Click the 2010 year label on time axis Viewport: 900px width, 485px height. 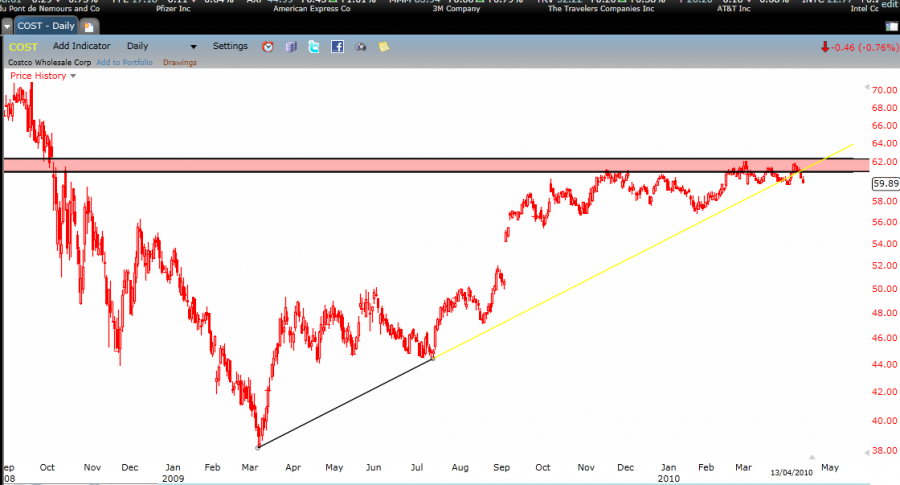coord(669,478)
